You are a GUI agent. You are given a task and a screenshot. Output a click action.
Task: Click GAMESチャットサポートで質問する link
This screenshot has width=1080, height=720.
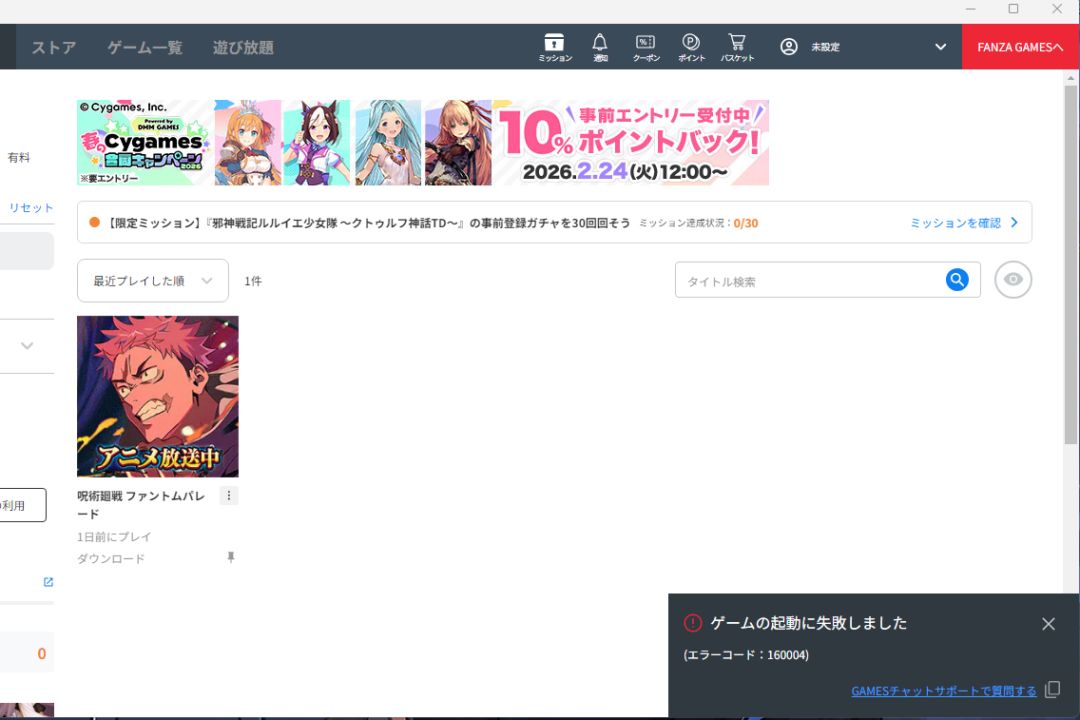(x=944, y=691)
